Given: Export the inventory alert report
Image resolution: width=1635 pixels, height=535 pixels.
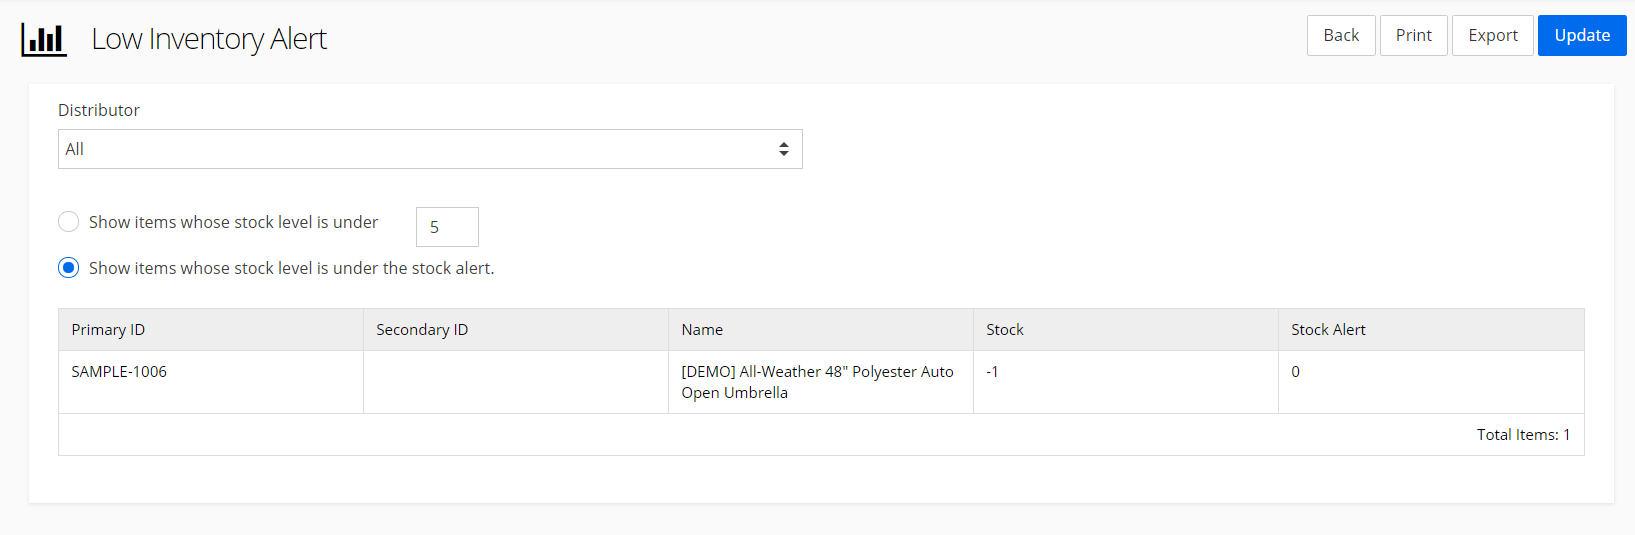Looking at the screenshot, I should coord(1493,36).
